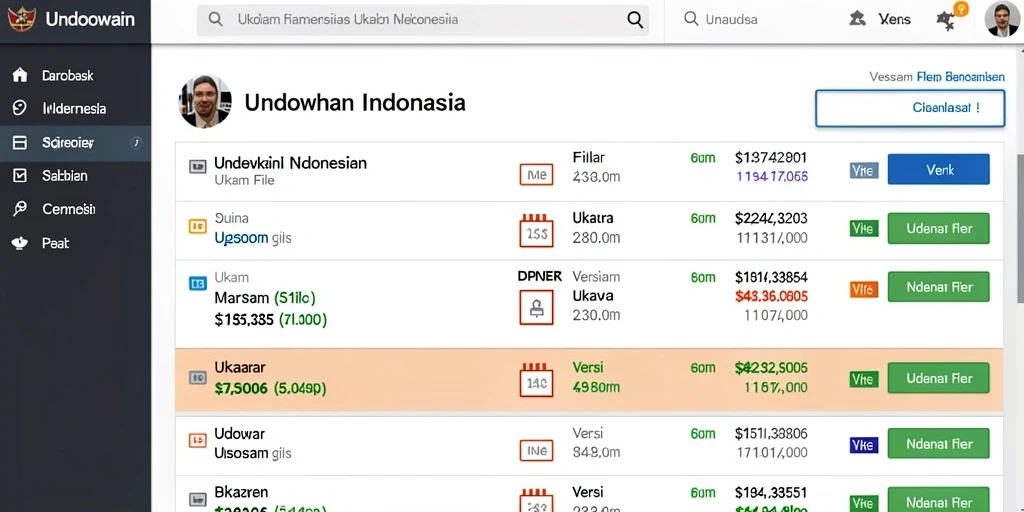Click the dark blue Vite tag in Udowar row
The image size is (1024, 512).
pos(864,445)
